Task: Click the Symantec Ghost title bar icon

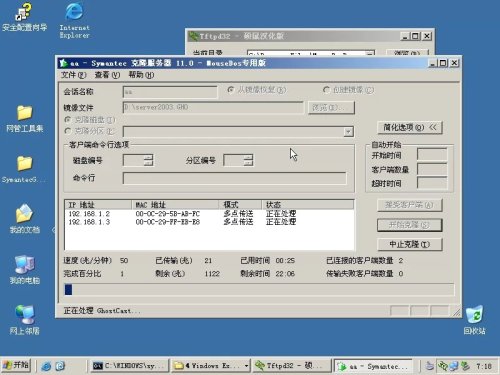Action: (x=63, y=63)
